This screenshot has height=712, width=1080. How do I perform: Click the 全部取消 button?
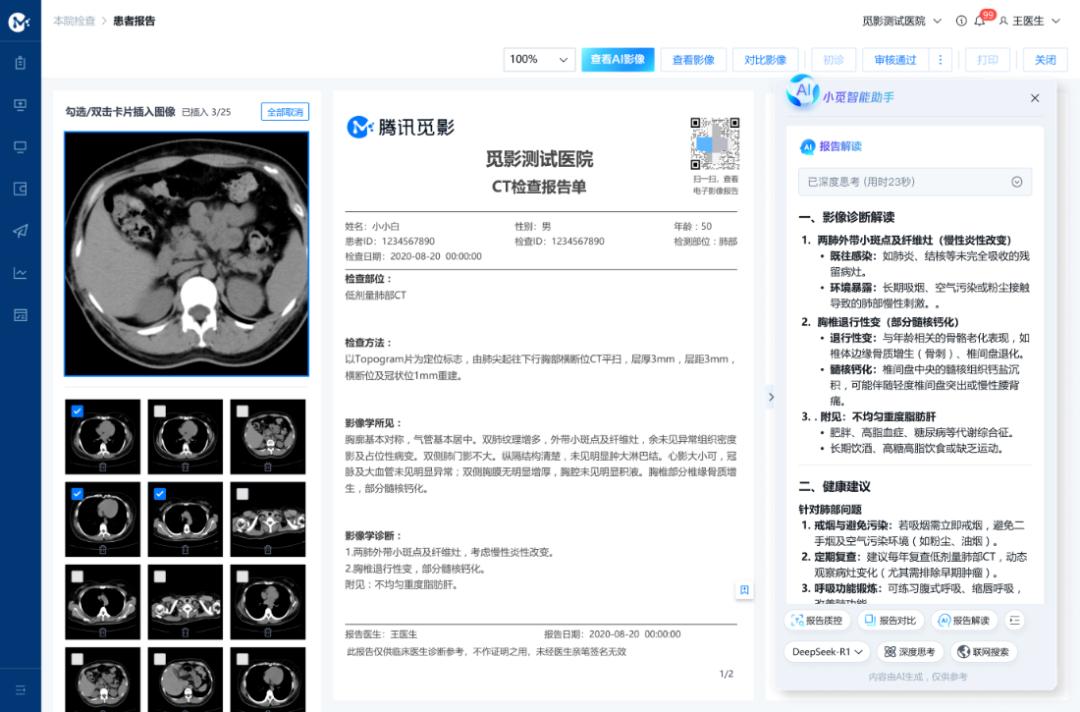[285, 112]
